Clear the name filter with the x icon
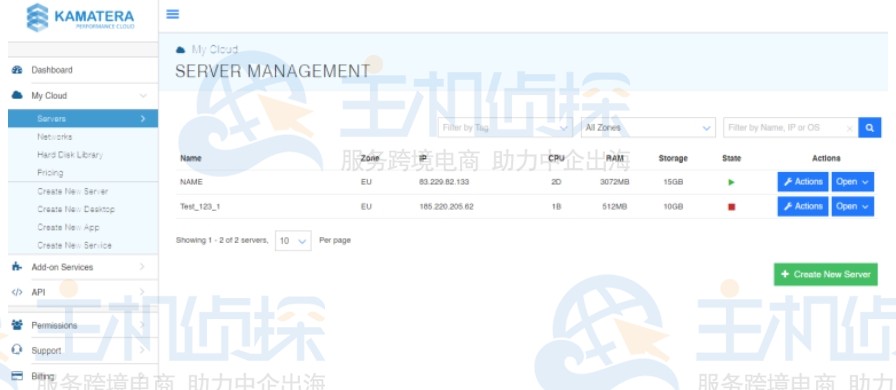Viewport: 896px width, 390px height. (849, 129)
